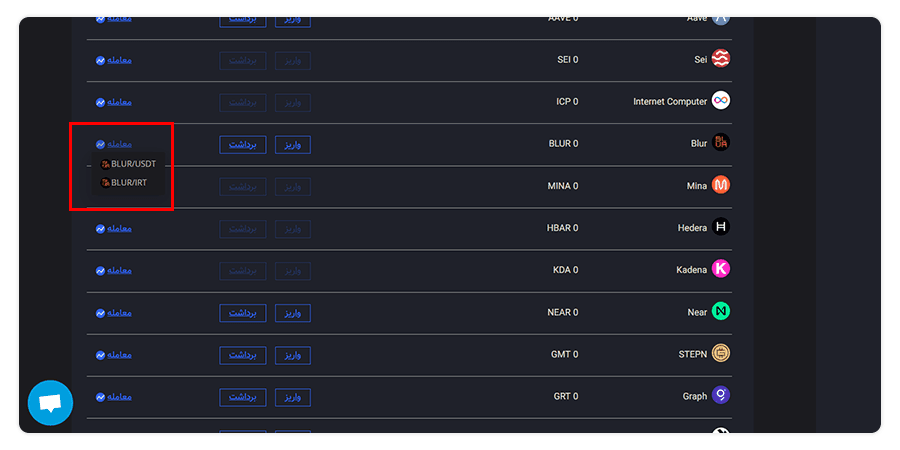This screenshot has height=450, width=900.
Task: Select the BLUR/USDT trading pair
Action: point(128,164)
